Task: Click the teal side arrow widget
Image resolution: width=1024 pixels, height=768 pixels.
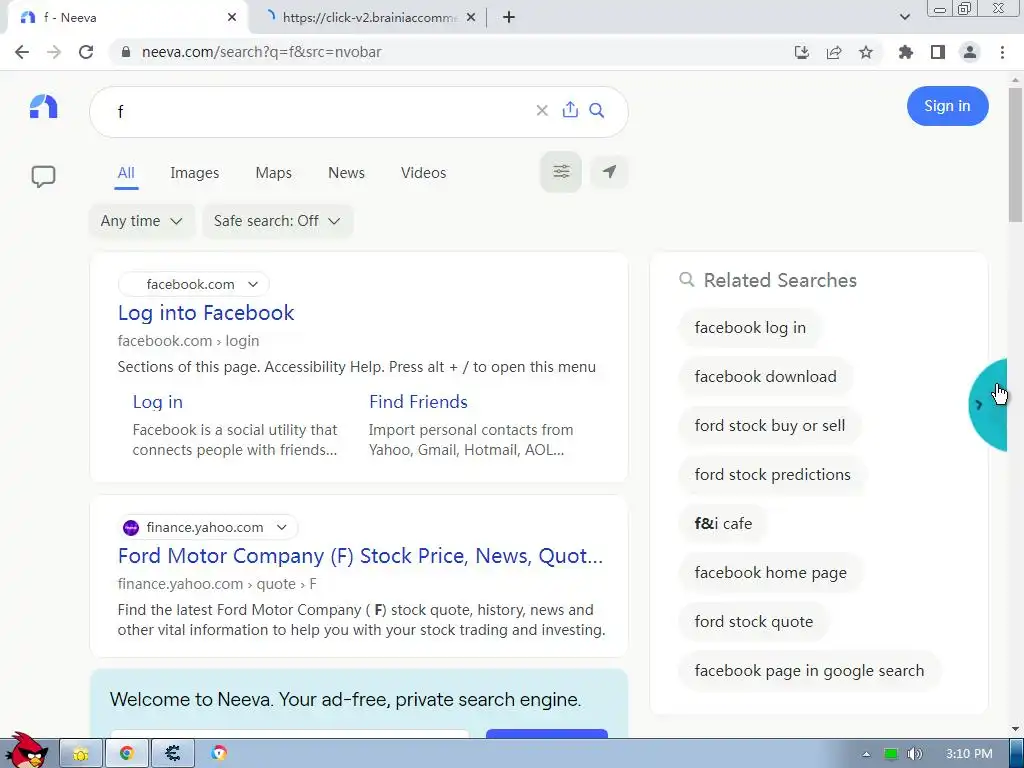Action: [987, 405]
